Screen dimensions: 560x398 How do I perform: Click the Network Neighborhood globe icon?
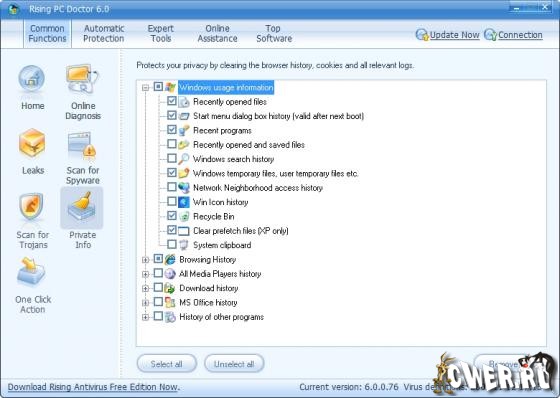[184, 188]
